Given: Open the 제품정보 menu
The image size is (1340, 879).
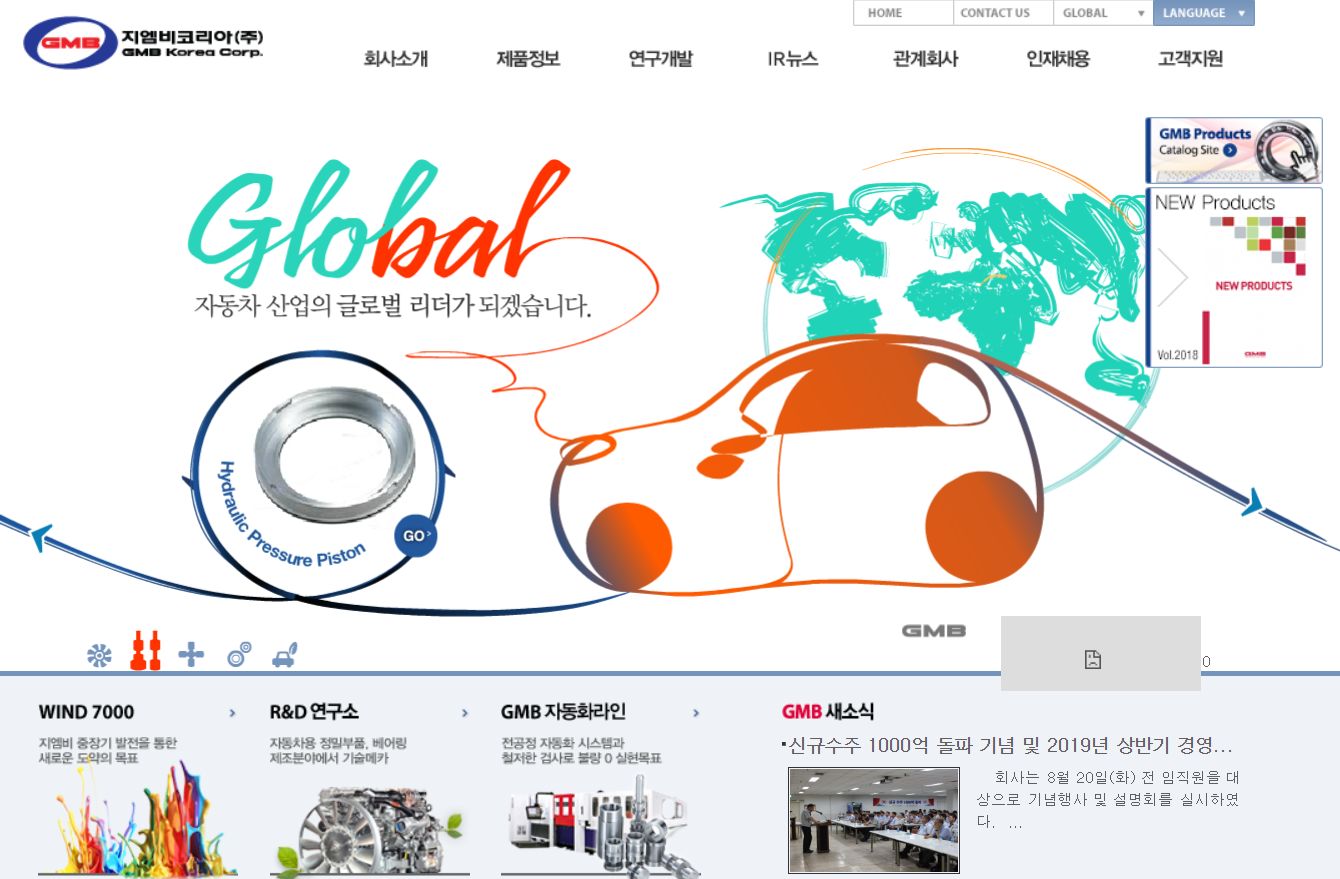Looking at the screenshot, I should tap(528, 58).
